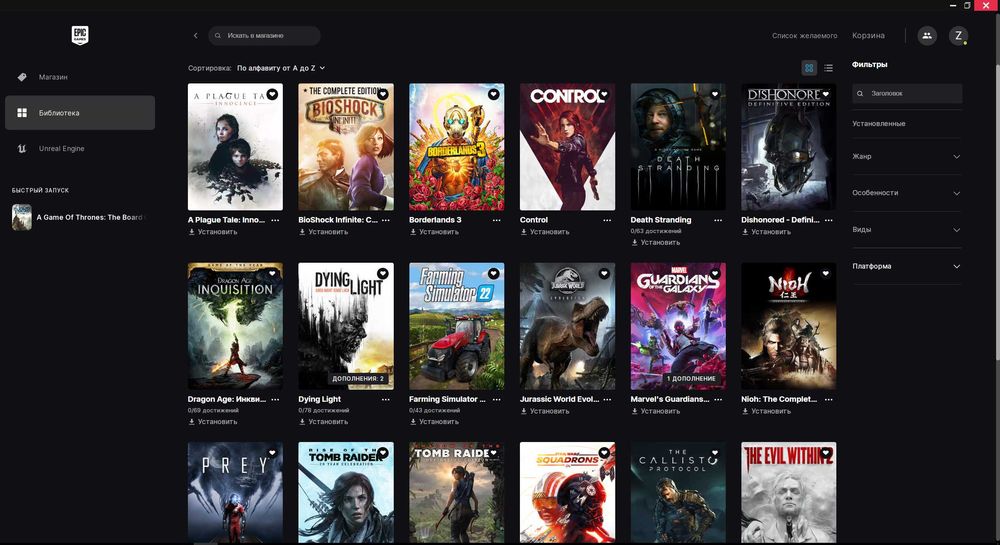The image size is (1000, 545).
Task: Install Nioh via Установить
Action: (x=767, y=411)
